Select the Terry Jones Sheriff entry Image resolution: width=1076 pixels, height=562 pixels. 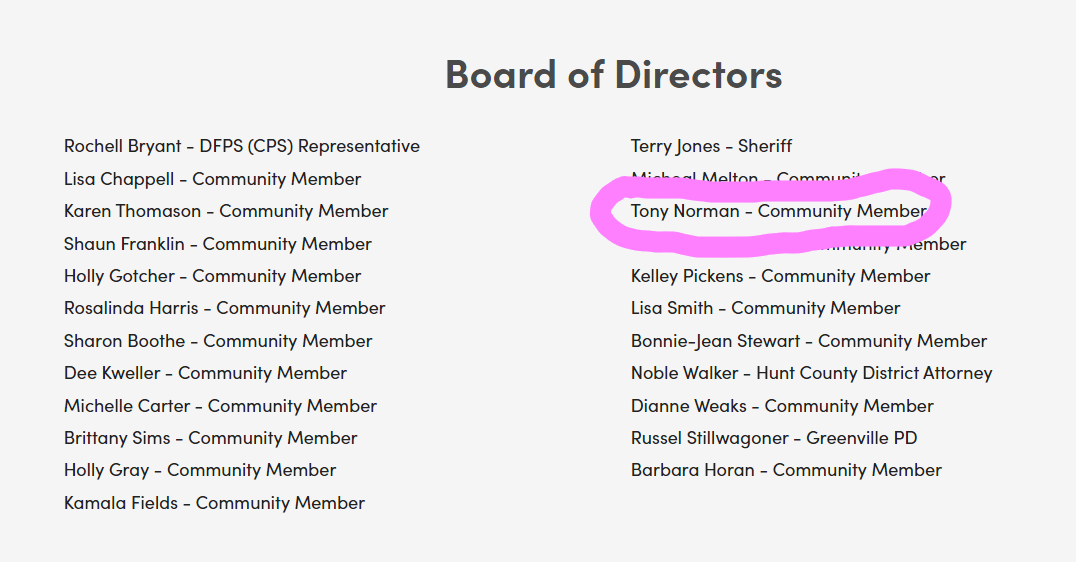711,146
